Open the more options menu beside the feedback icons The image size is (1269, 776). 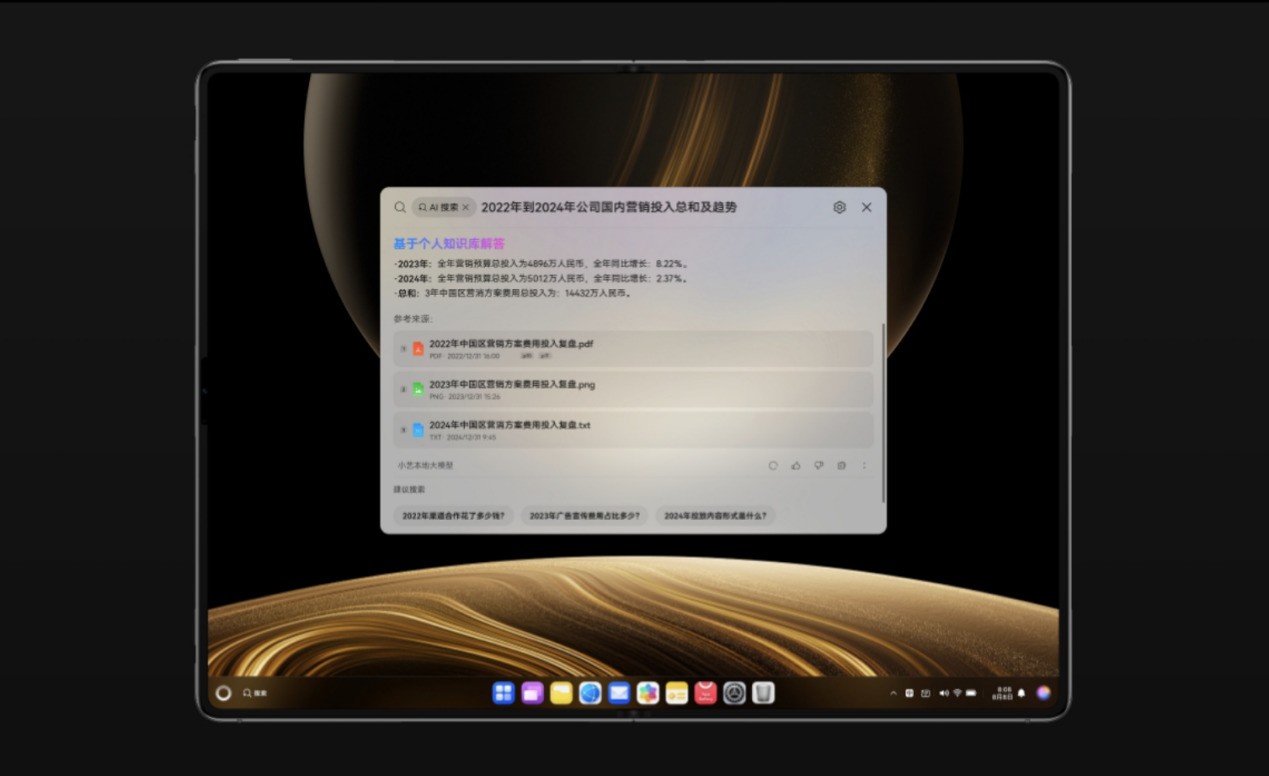(x=864, y=466)
